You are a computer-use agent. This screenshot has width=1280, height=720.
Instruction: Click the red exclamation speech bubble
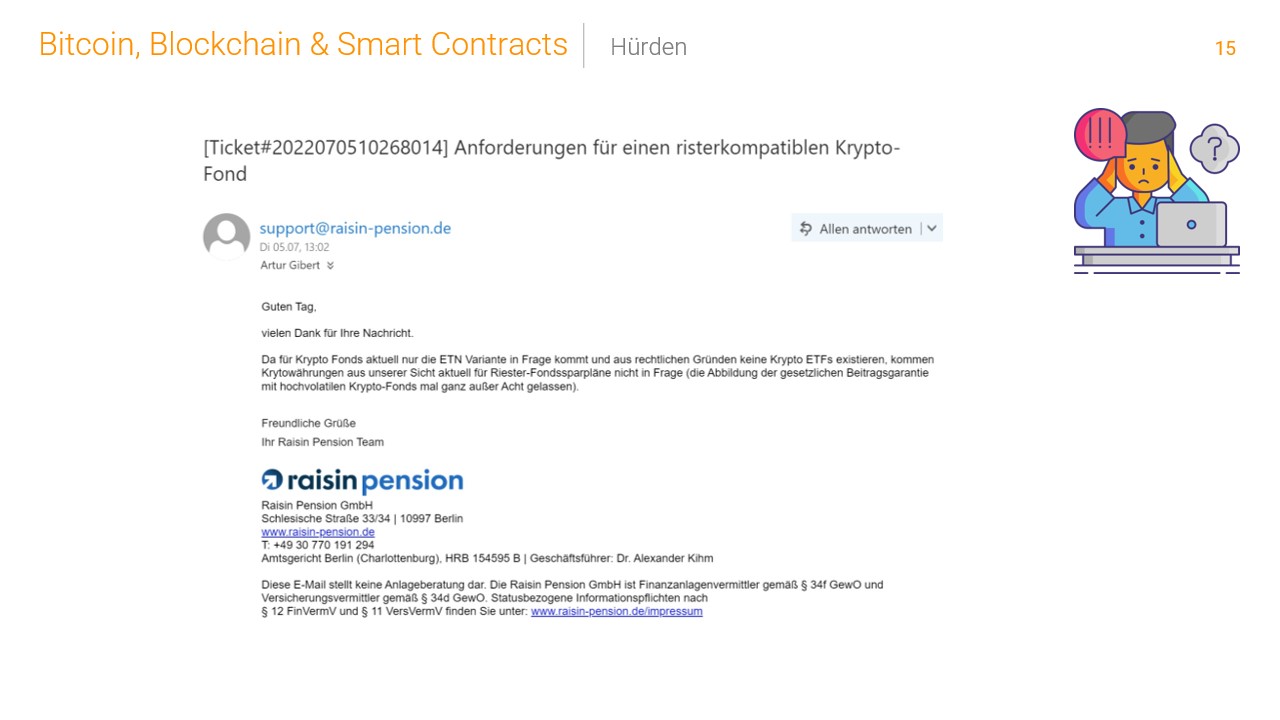[x=1100, y=134]
